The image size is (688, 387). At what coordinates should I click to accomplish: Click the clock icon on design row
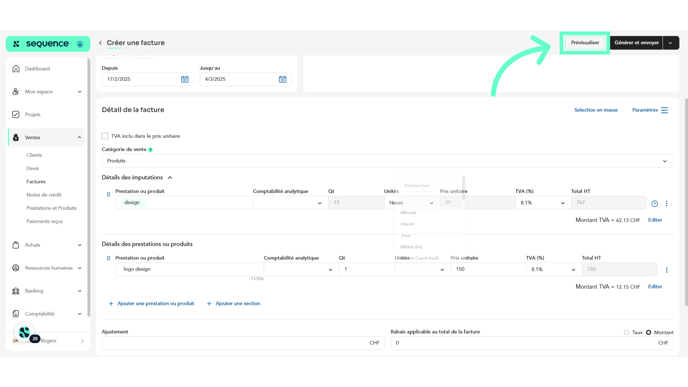click(654, 204)
